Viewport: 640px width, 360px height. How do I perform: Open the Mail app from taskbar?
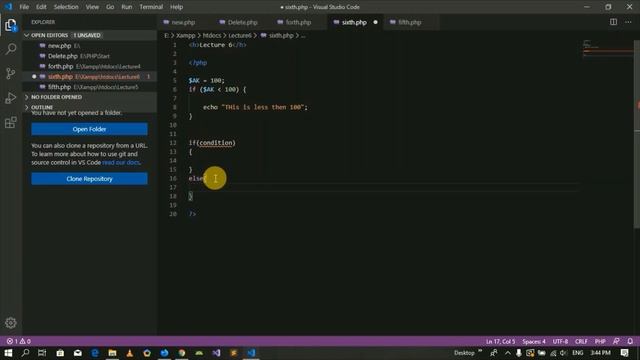click(x=78, y=353)
